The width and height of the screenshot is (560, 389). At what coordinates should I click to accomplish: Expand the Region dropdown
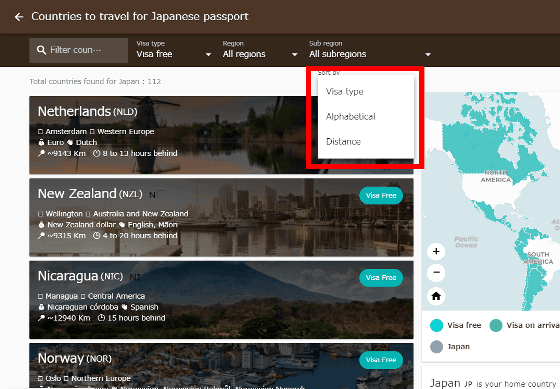pyautogui.click(x=260, y=50)
